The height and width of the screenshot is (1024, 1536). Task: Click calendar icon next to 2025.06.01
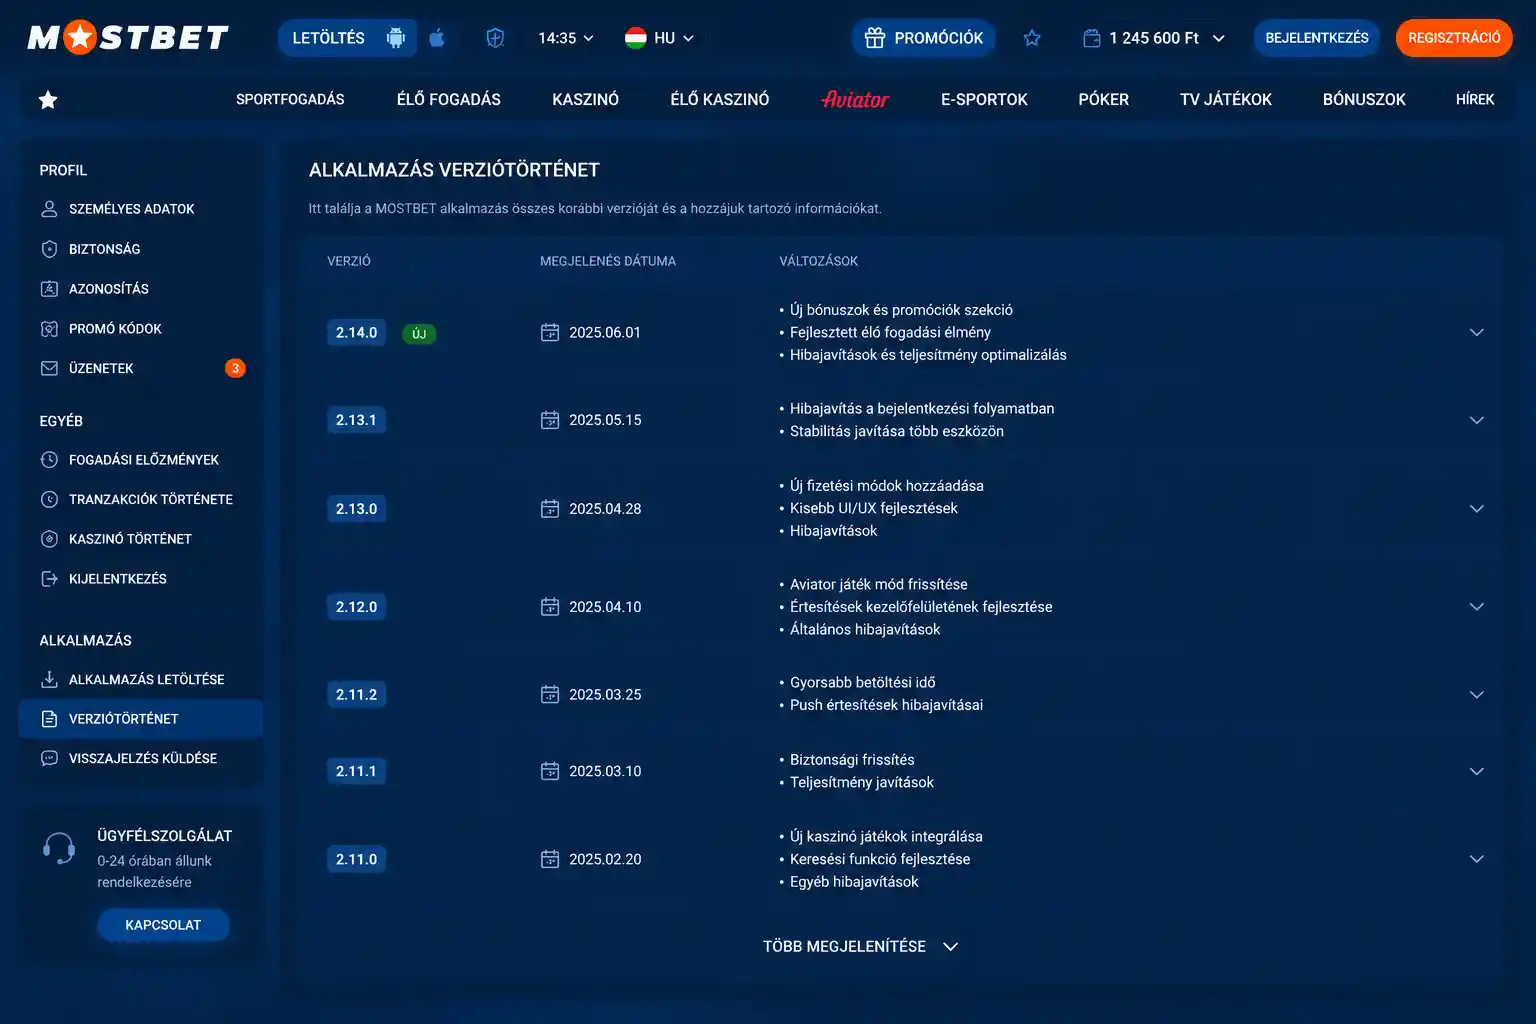(550, 332)
